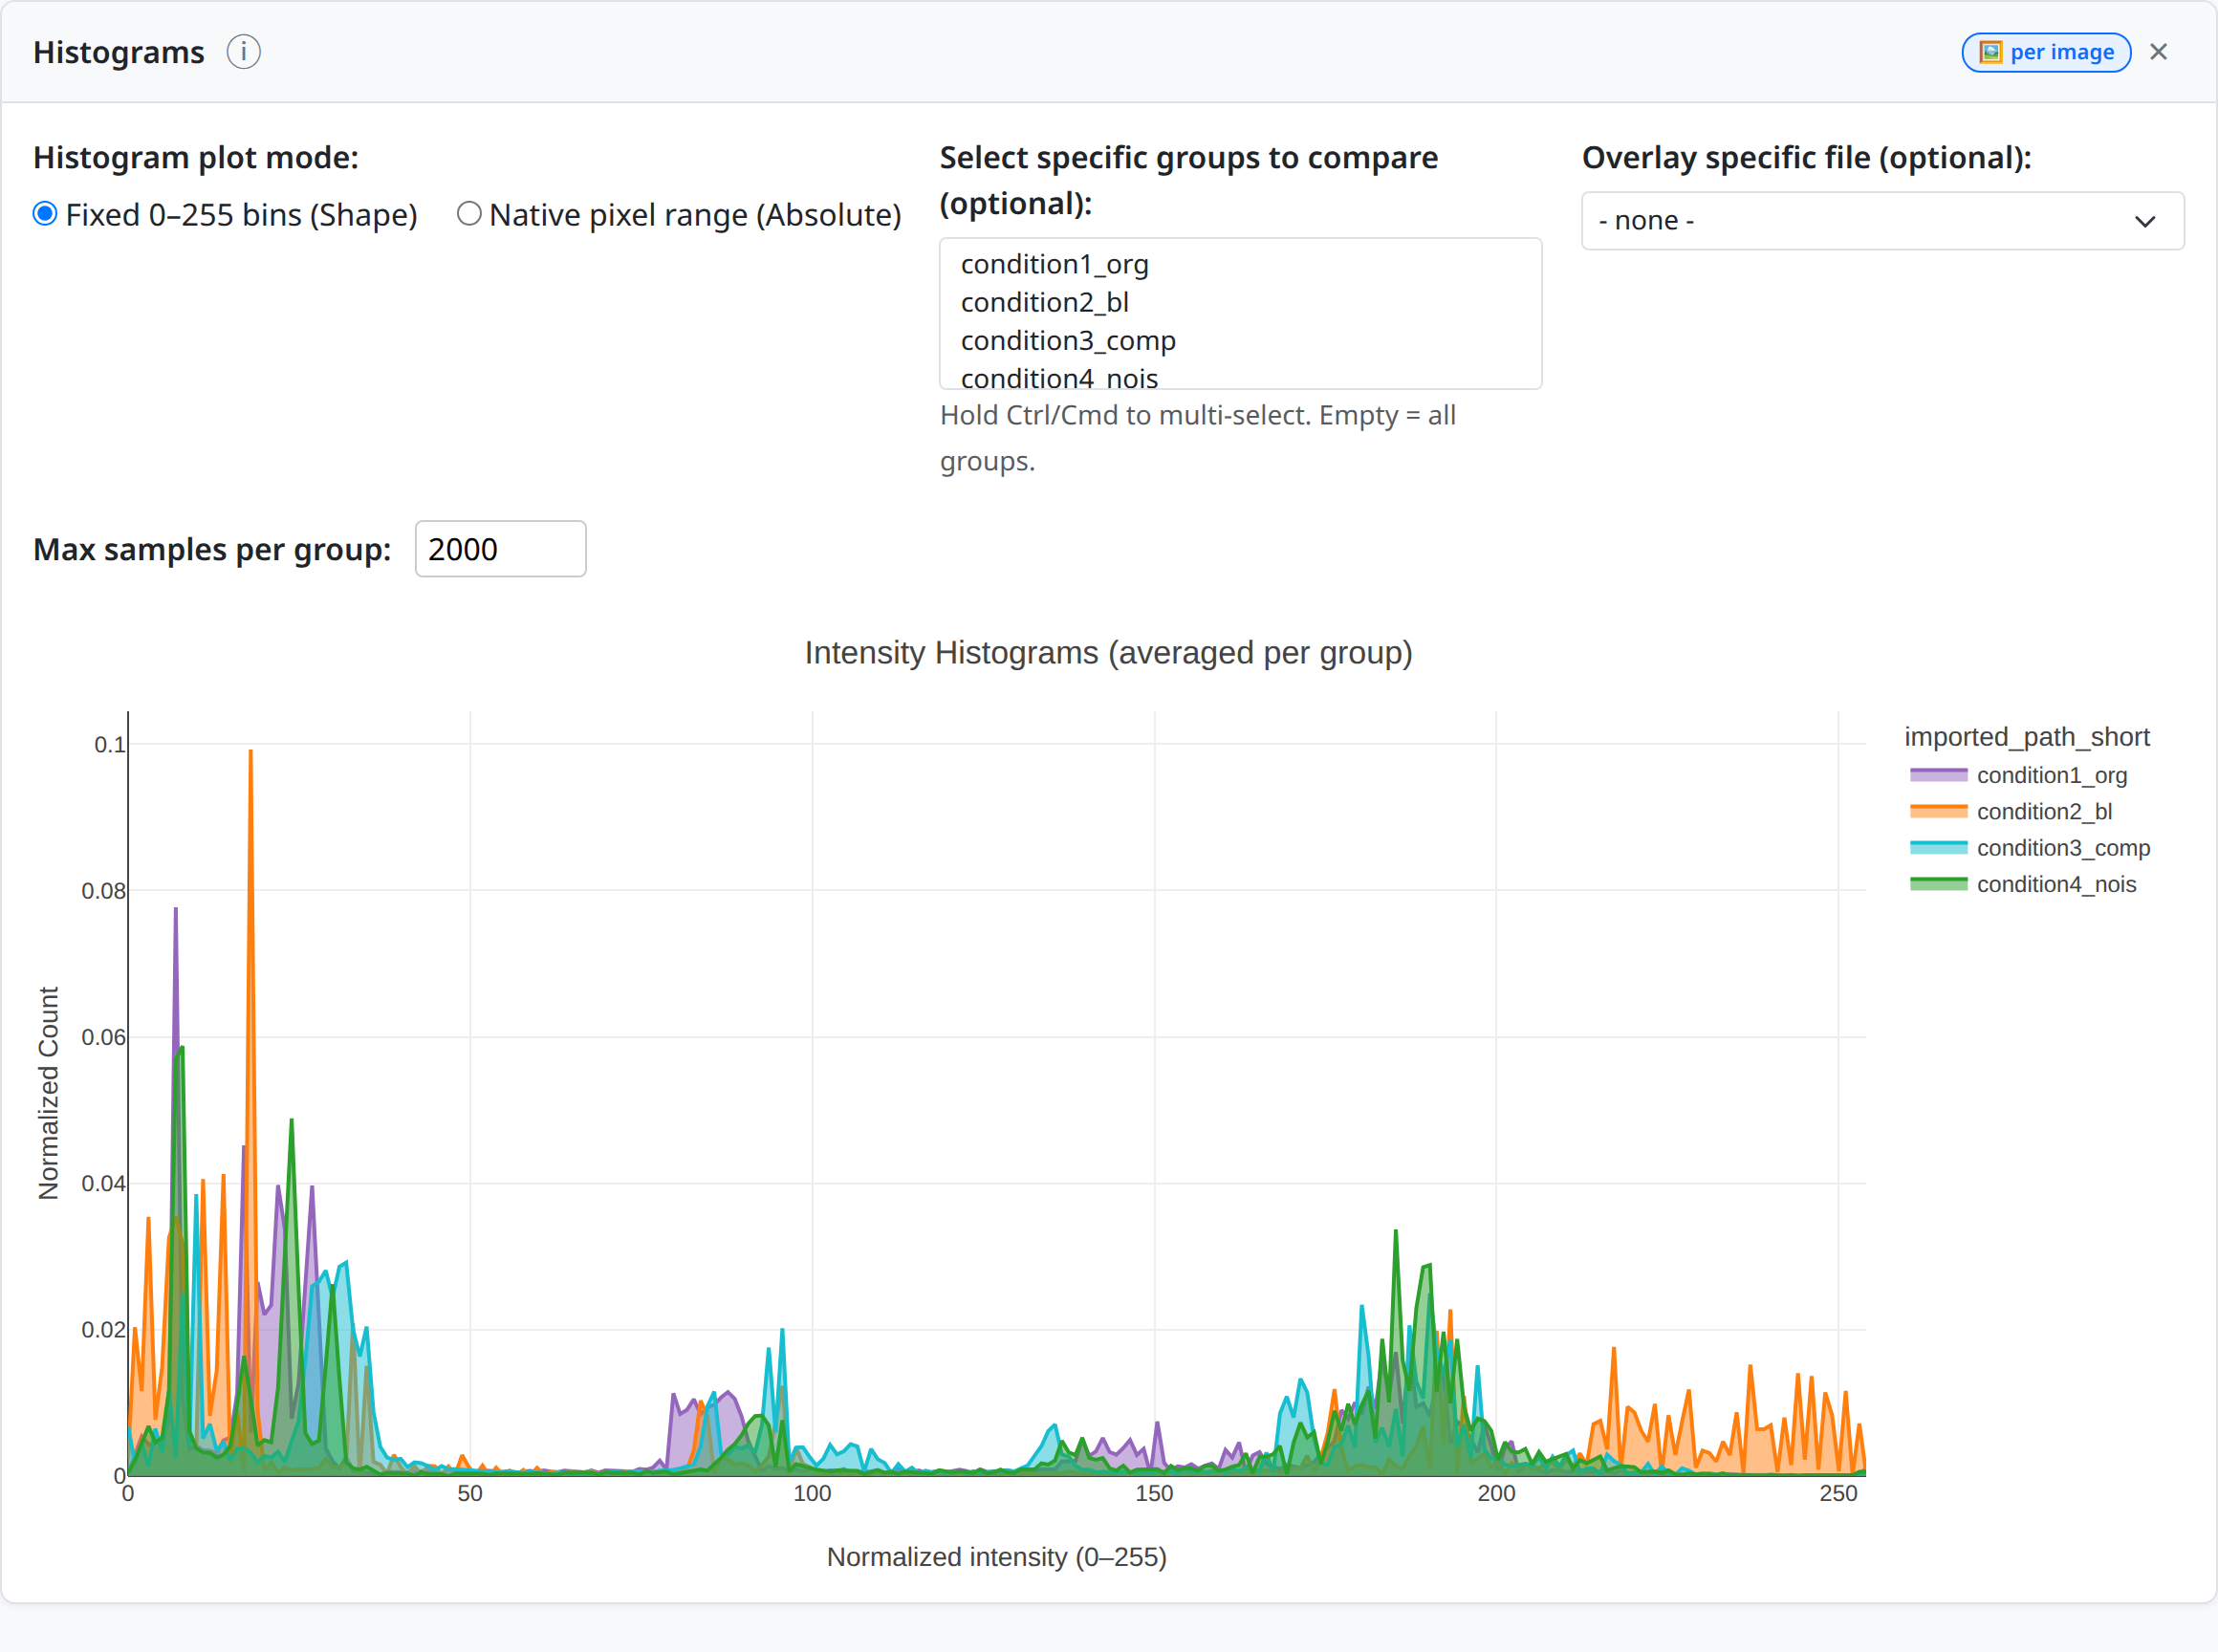The width and height of the screenshot is (2218, 1652).
Task: Select Native pixel range (Absolute) mode
Action: tap(469, 214)
